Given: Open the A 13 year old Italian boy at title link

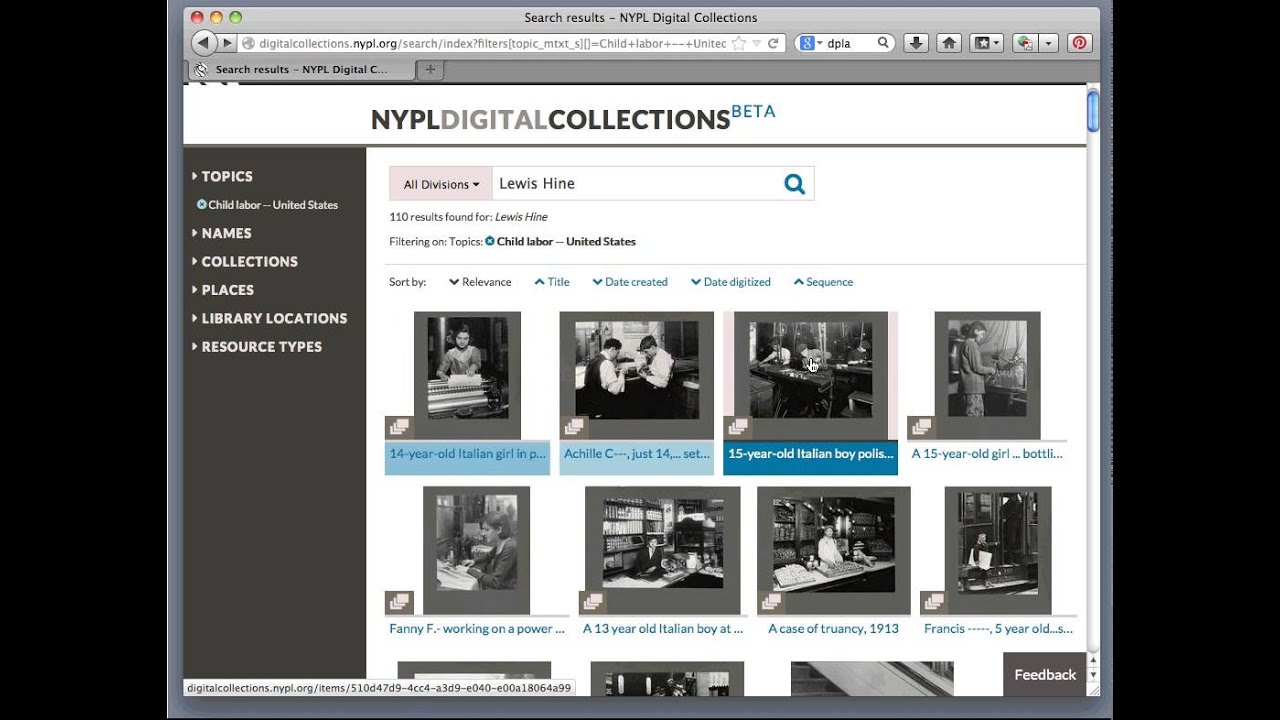Looking at the screenshot, I should tap(663, 629).
